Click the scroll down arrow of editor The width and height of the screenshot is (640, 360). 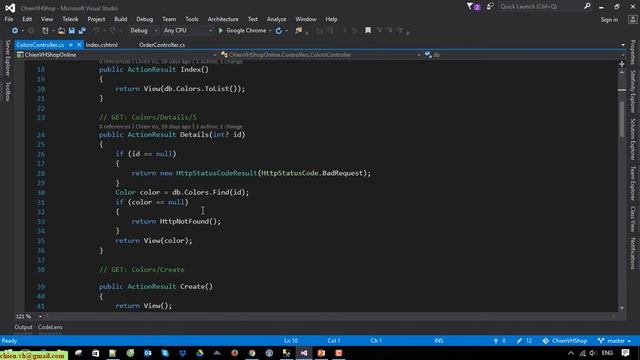click(622, 308)
